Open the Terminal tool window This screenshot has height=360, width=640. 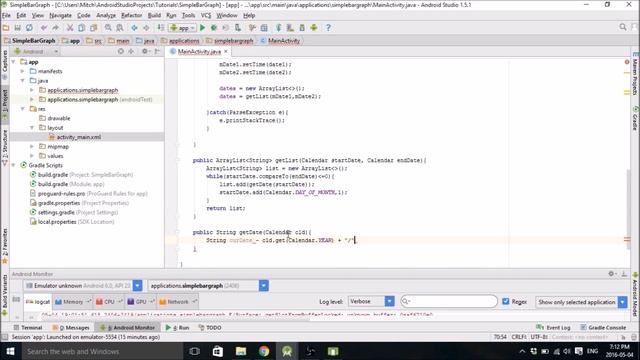[28, 327]
